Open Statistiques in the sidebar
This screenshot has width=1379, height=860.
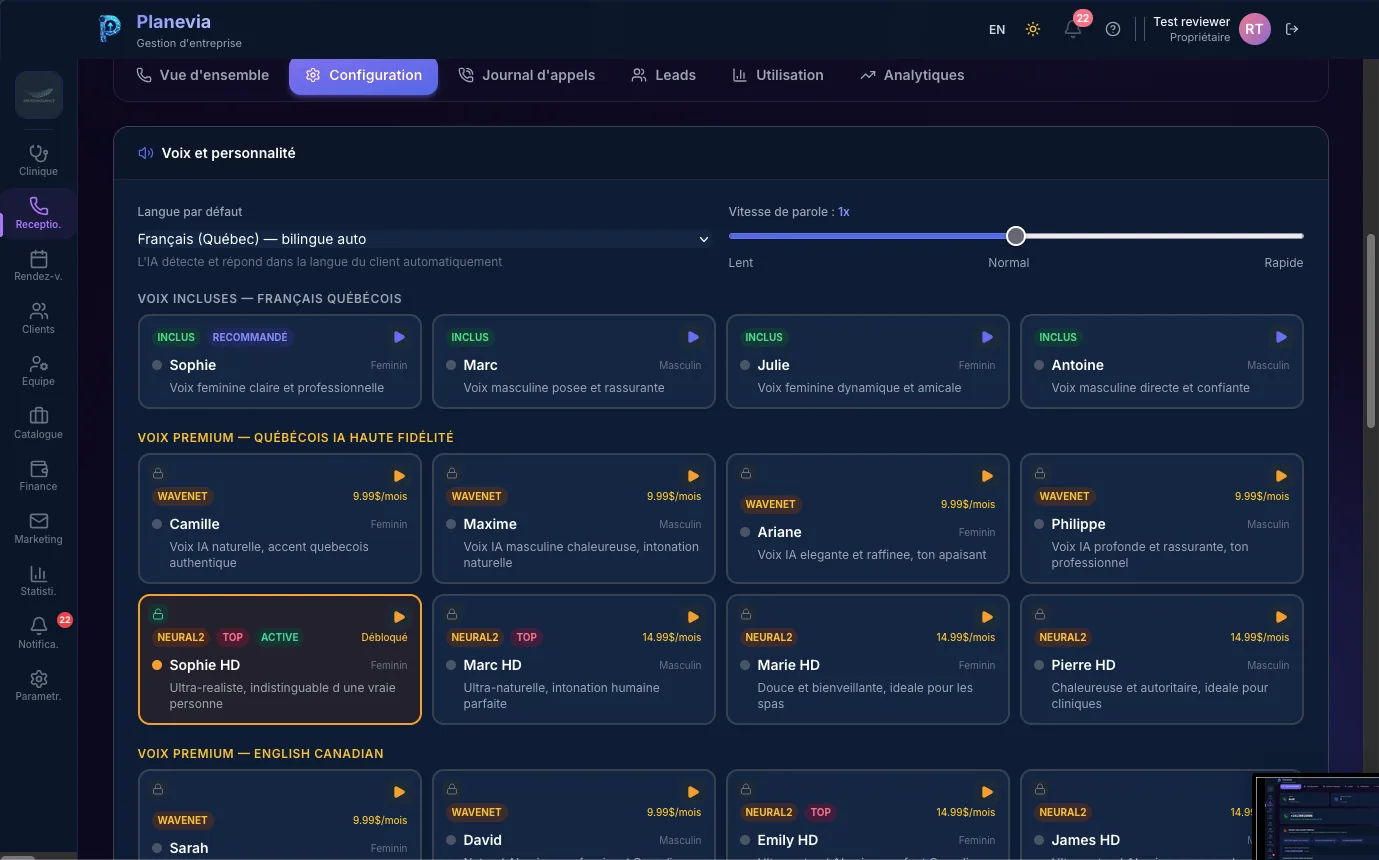click(x=39, y=581)
